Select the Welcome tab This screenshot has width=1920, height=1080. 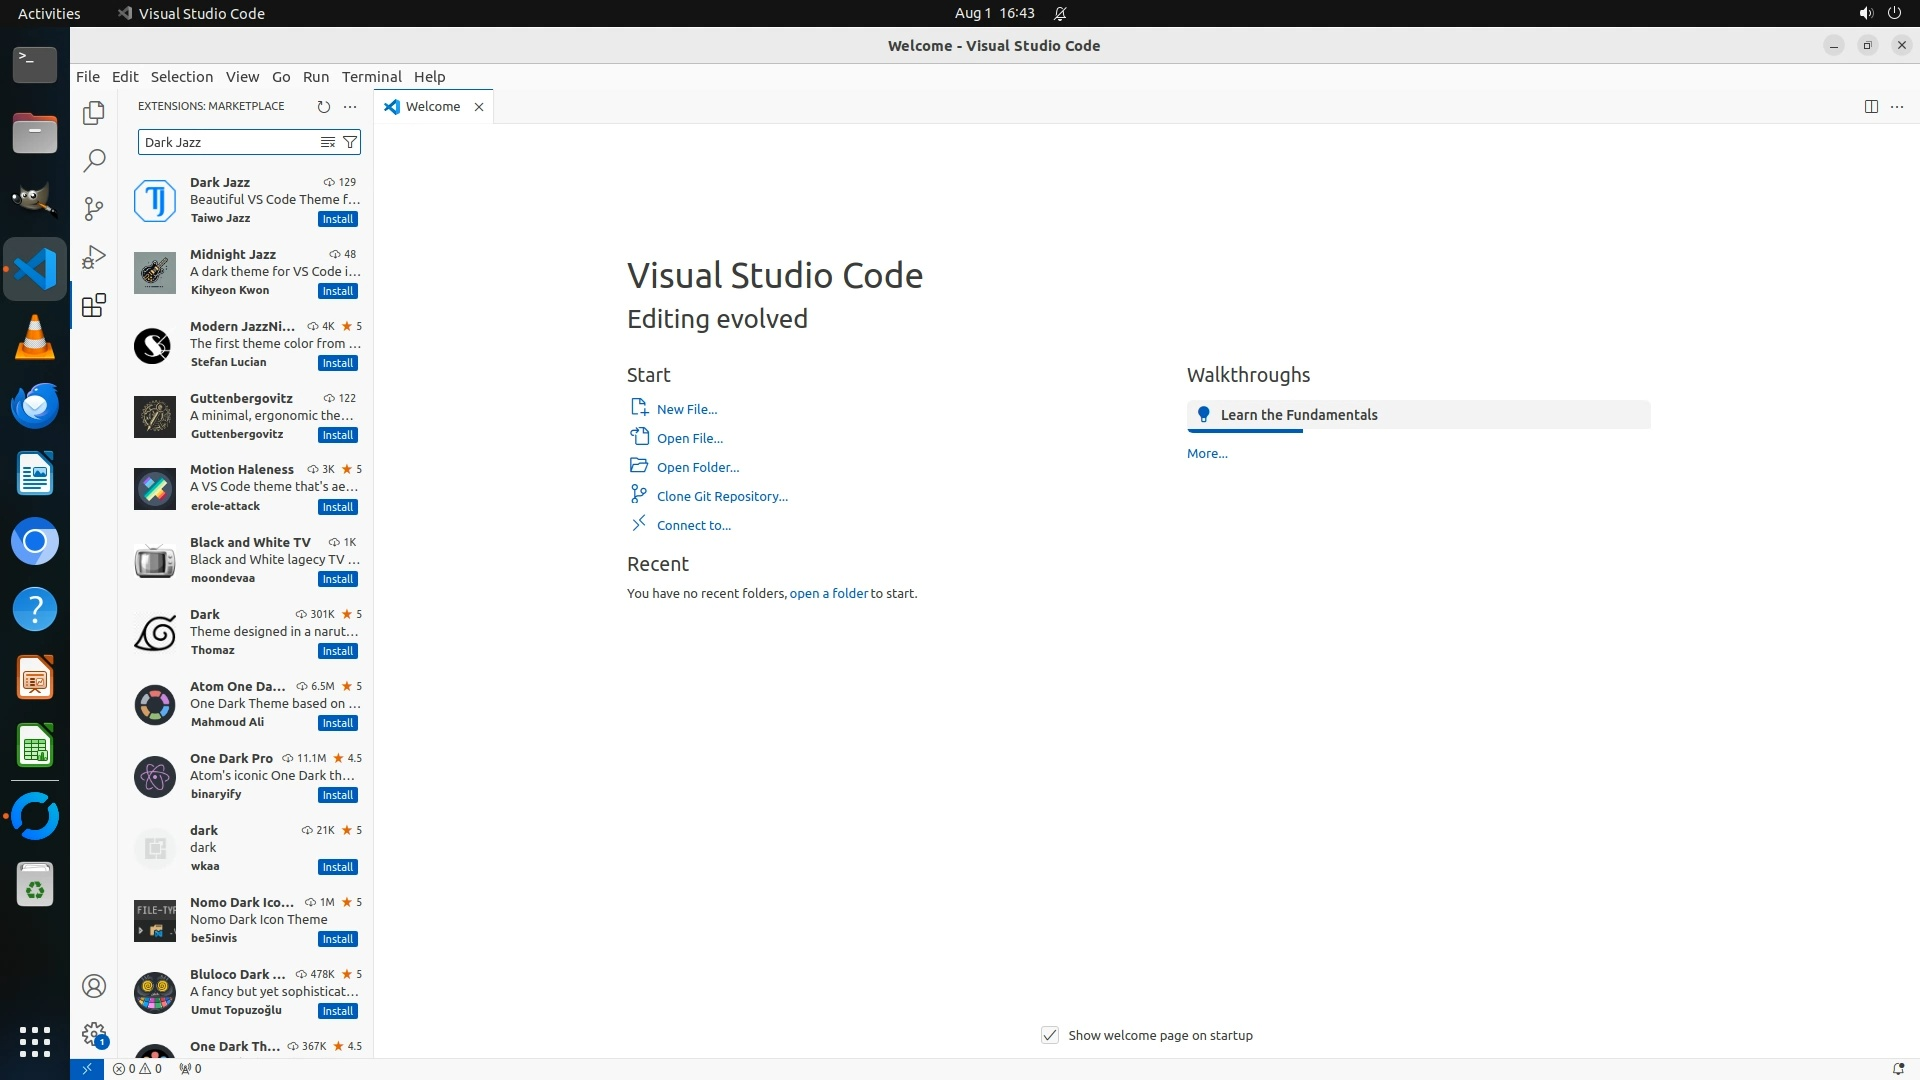point(432,106)
